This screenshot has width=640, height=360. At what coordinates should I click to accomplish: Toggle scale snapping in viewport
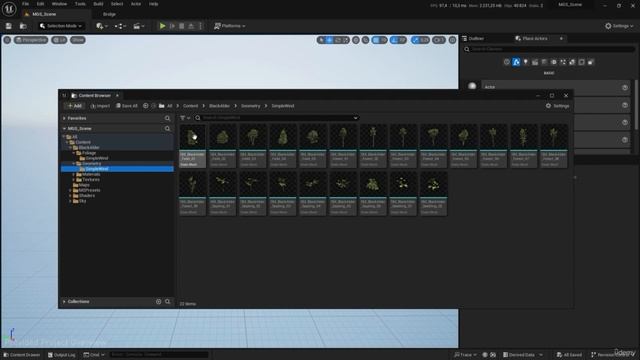coord(416,40)
